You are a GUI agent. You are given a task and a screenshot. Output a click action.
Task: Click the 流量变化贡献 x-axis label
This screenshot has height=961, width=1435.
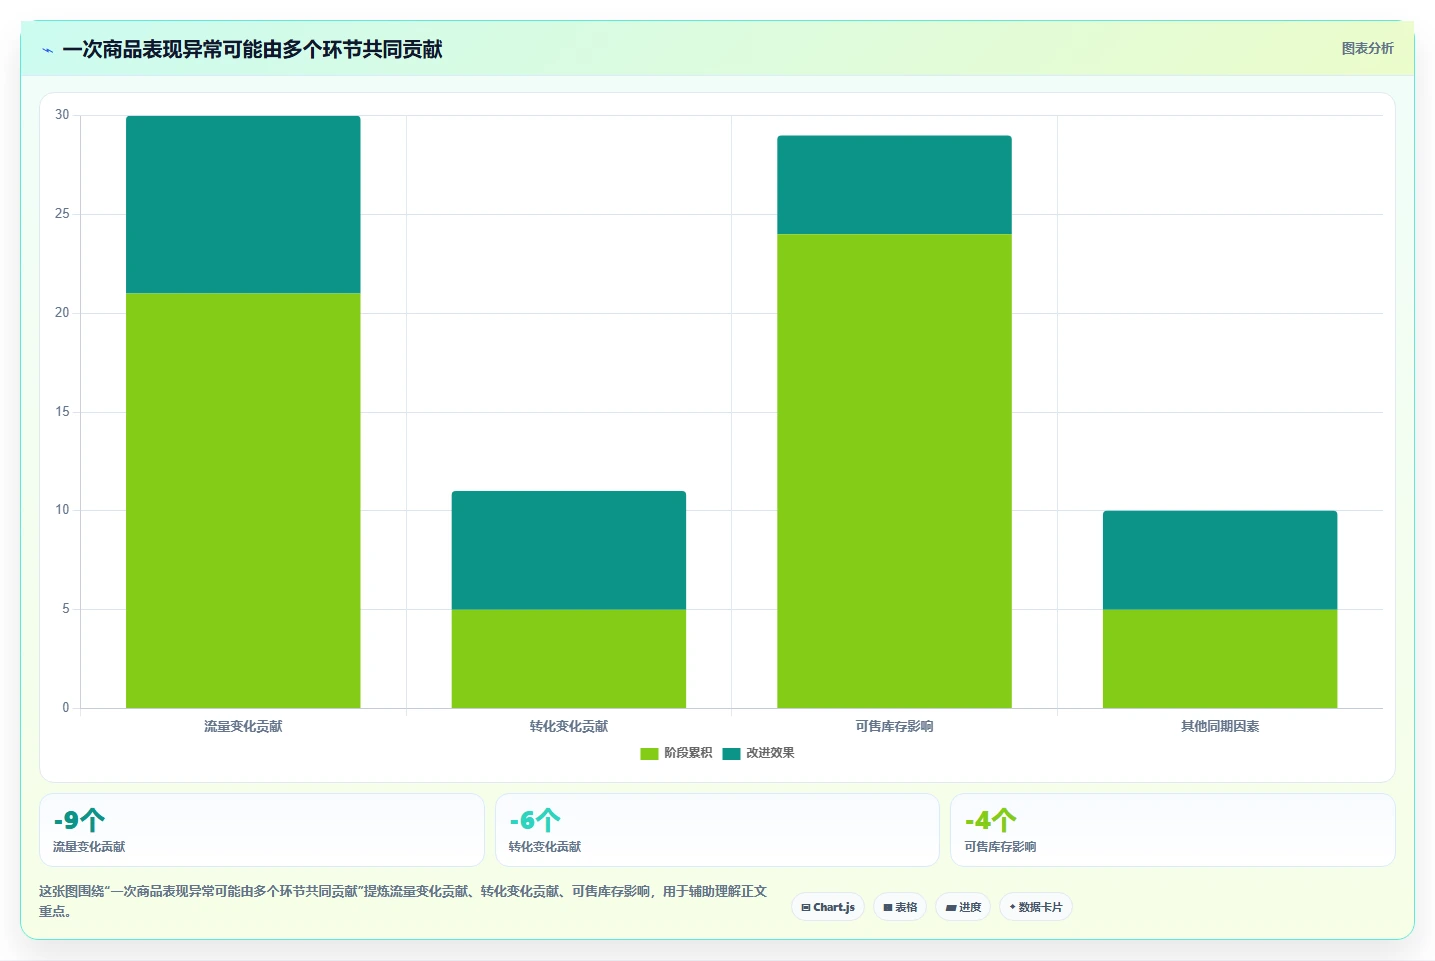click(243, 726)
